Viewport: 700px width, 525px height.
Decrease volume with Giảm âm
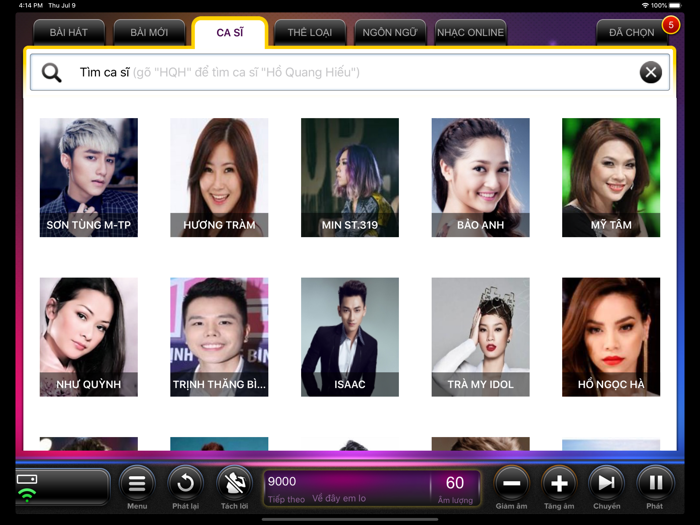(x=512, y=483)
